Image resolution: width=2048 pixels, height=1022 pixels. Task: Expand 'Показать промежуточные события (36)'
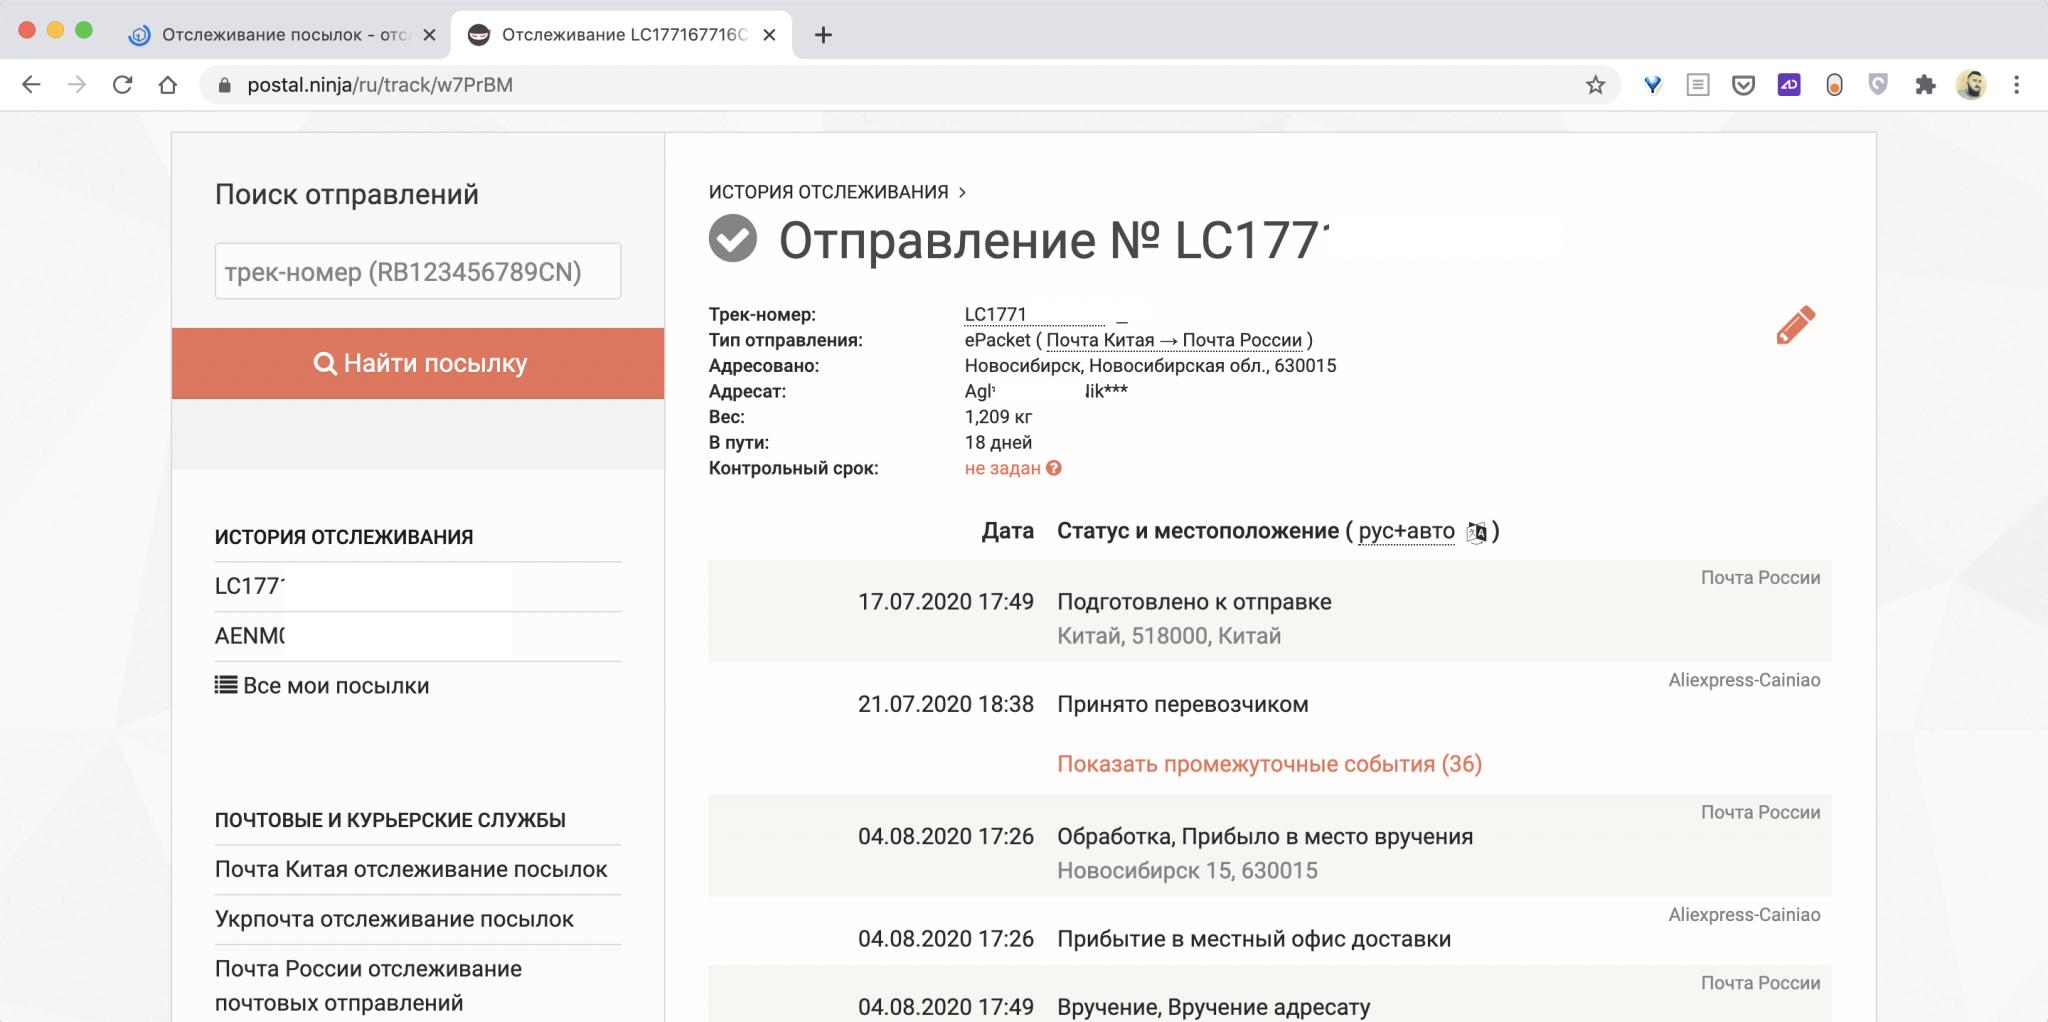(x=1269, y=764)
